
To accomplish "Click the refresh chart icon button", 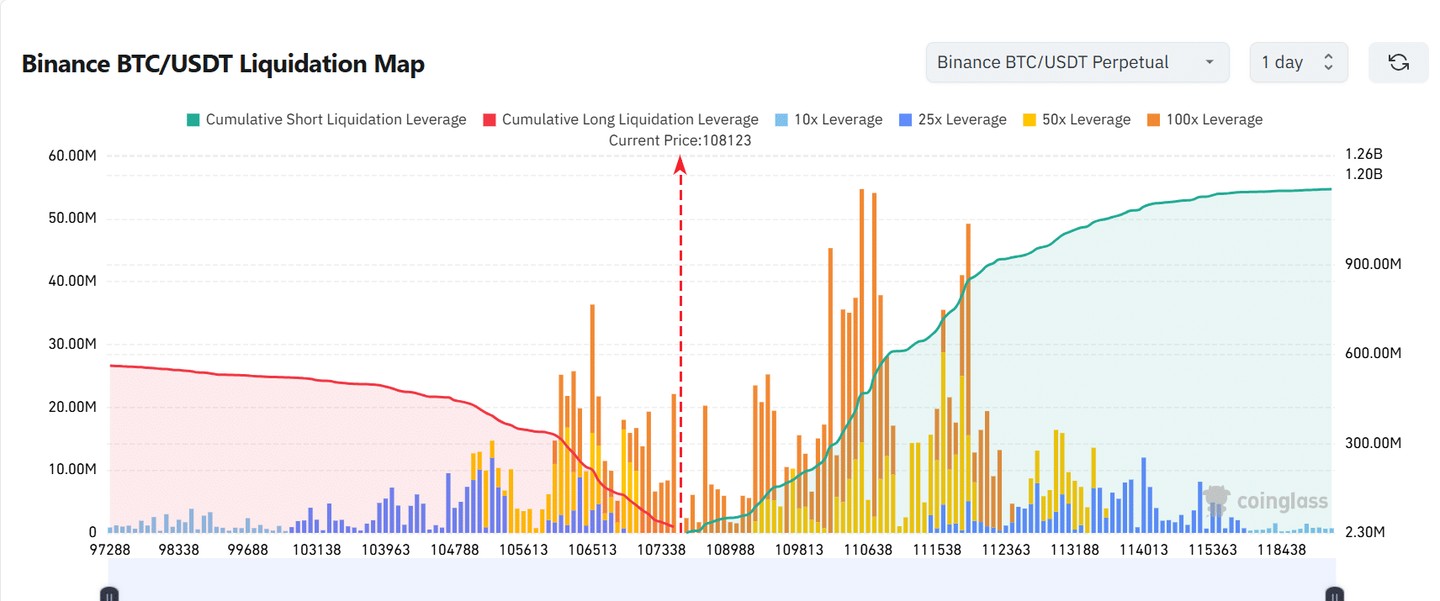I will [1398, 62].
